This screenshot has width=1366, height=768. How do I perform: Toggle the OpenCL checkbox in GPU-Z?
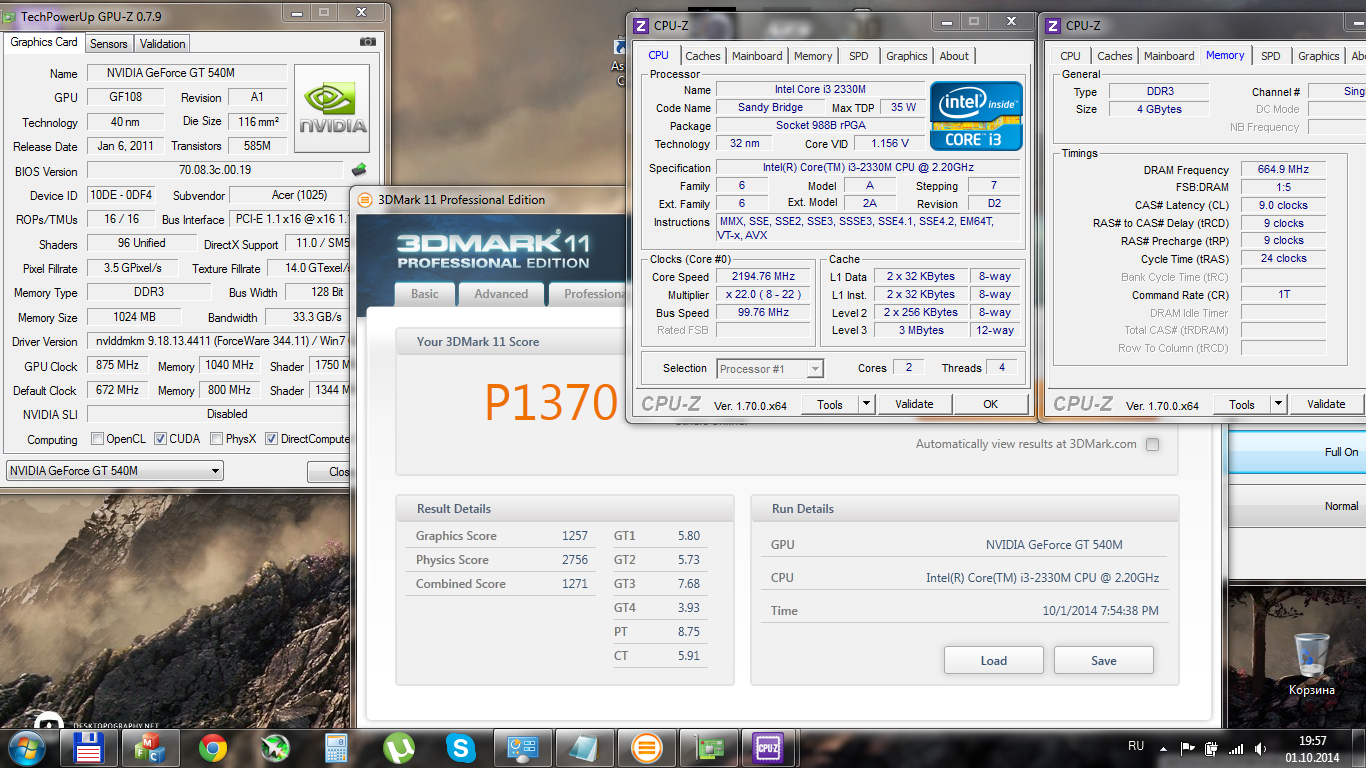97,439
